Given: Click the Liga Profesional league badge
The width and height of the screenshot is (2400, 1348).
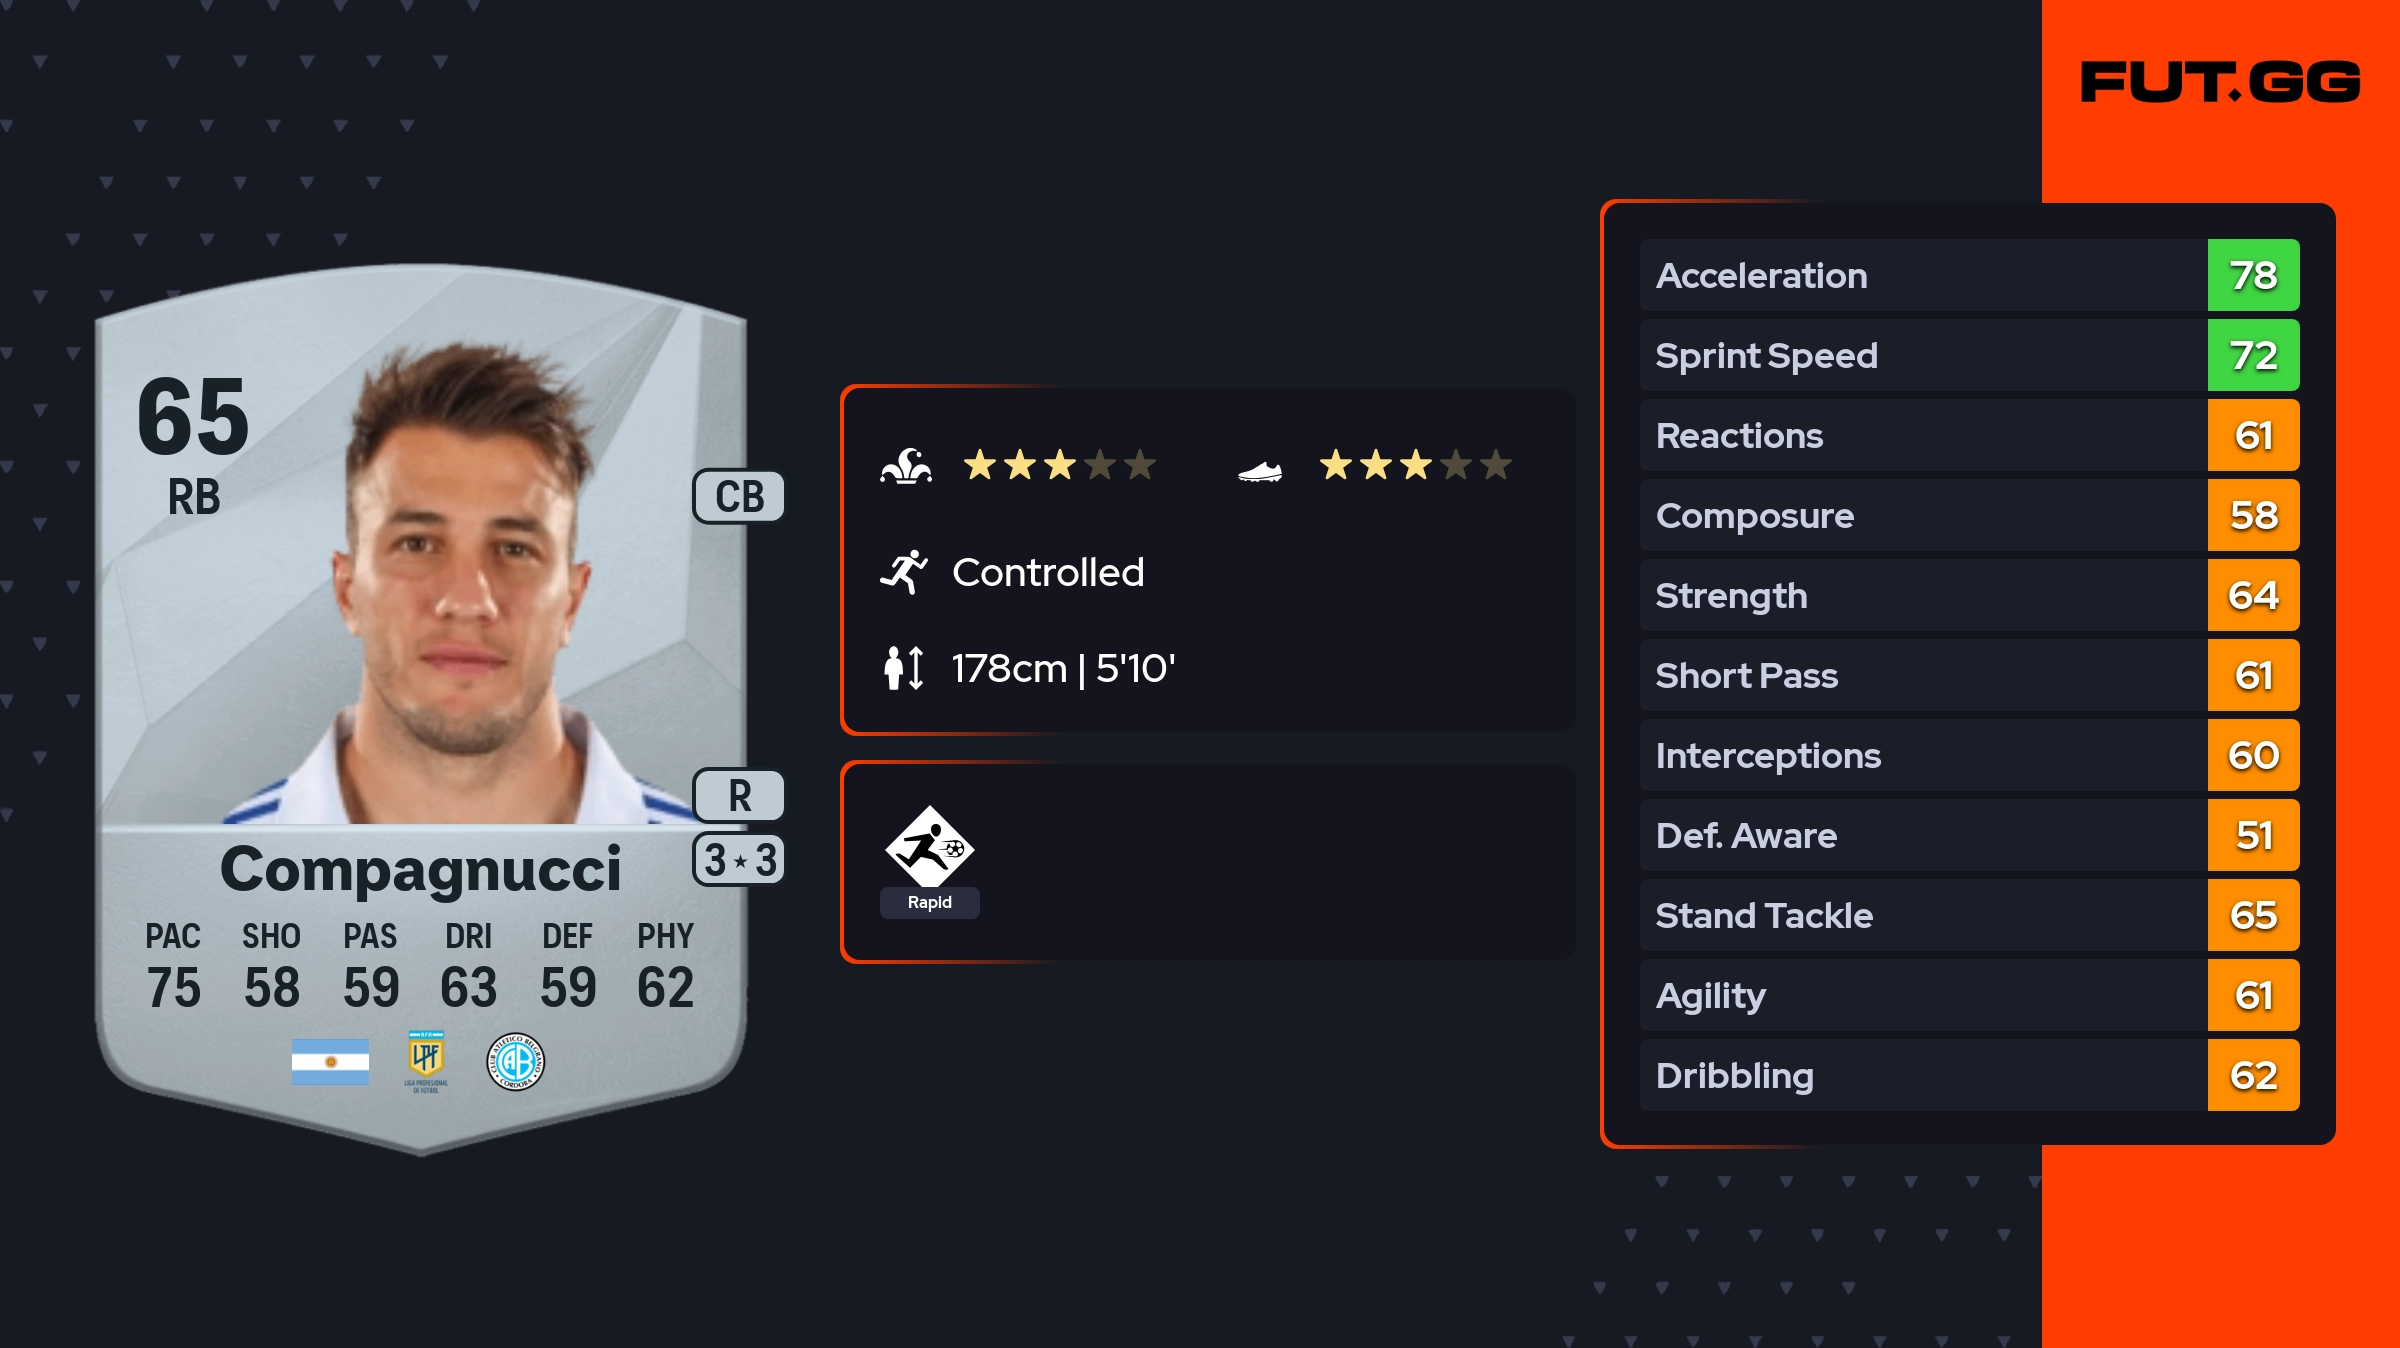Looking at the screenshot, I should [x=426, y=1061].
